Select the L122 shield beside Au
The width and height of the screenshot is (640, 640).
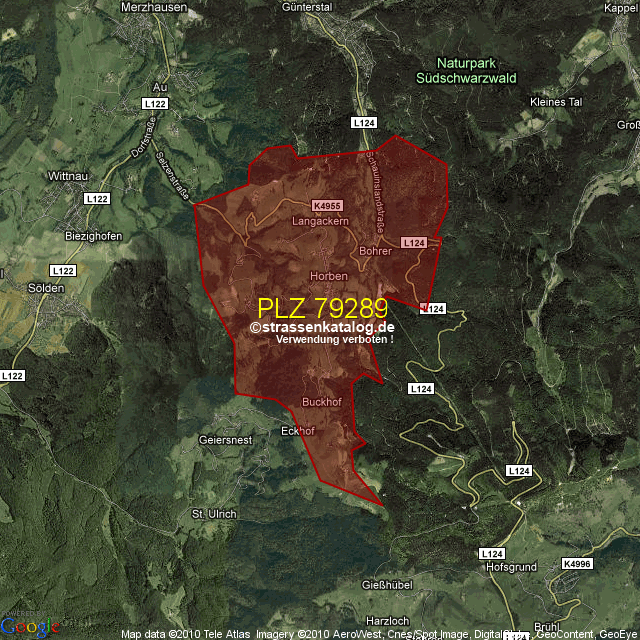155,103
